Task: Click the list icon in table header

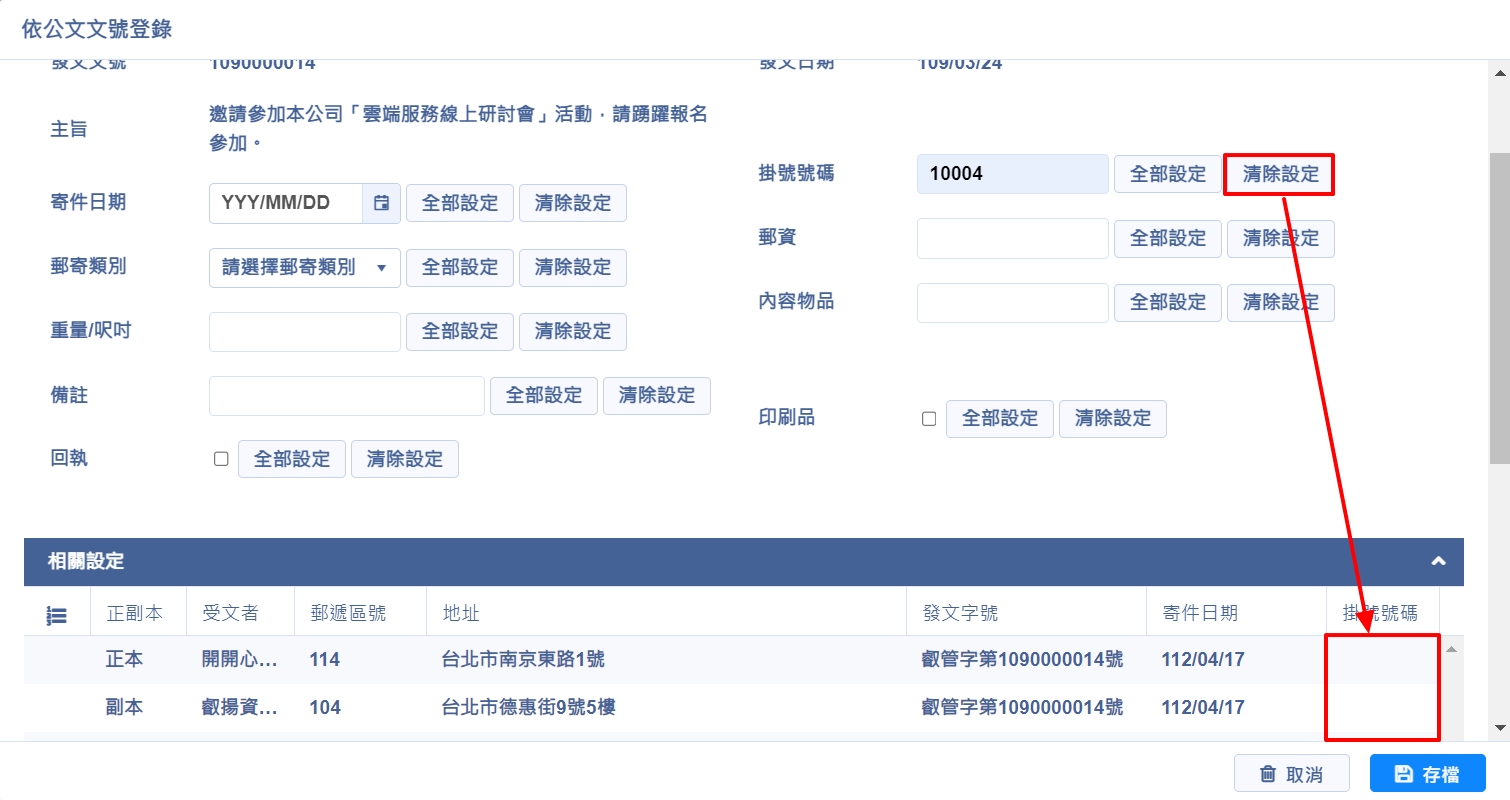Action: tap(57, 614)
